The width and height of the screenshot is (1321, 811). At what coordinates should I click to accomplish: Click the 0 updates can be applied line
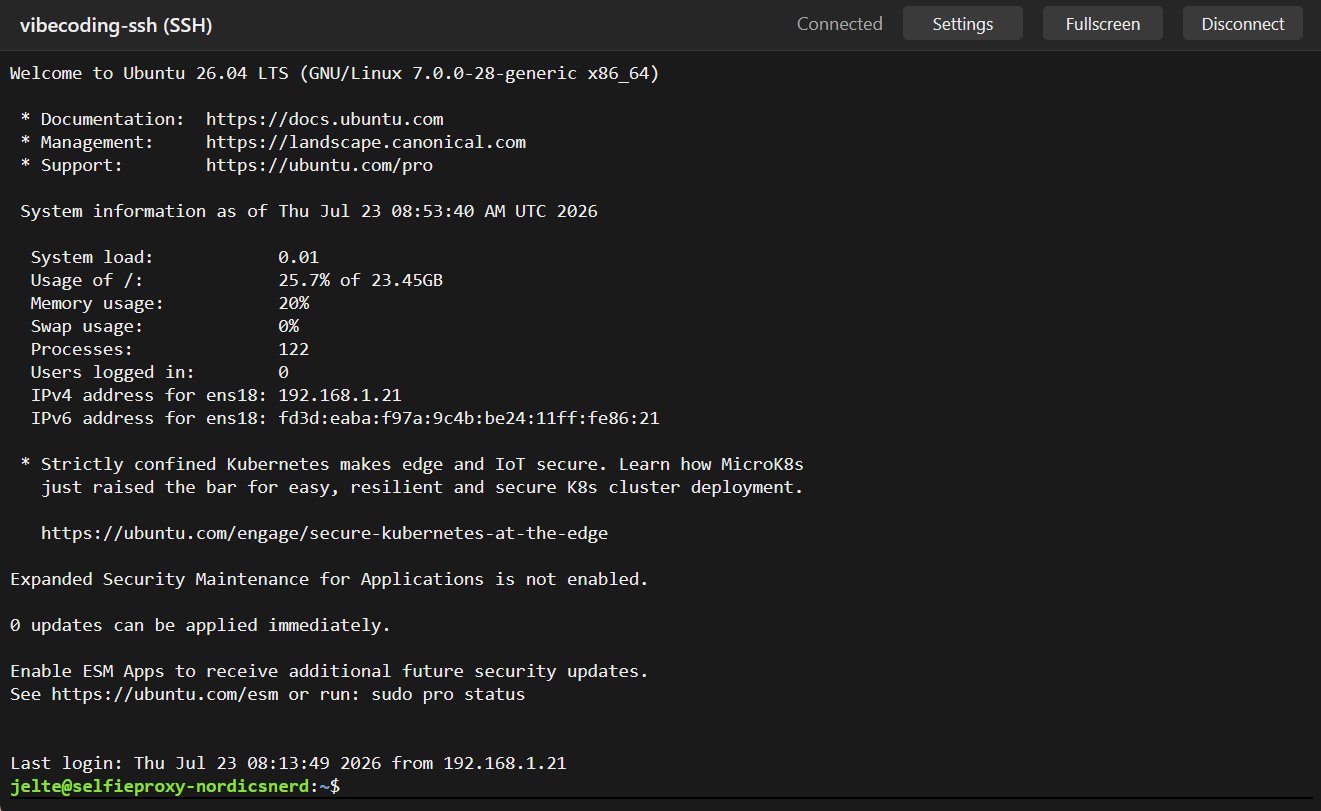click(x=200, y=625)
